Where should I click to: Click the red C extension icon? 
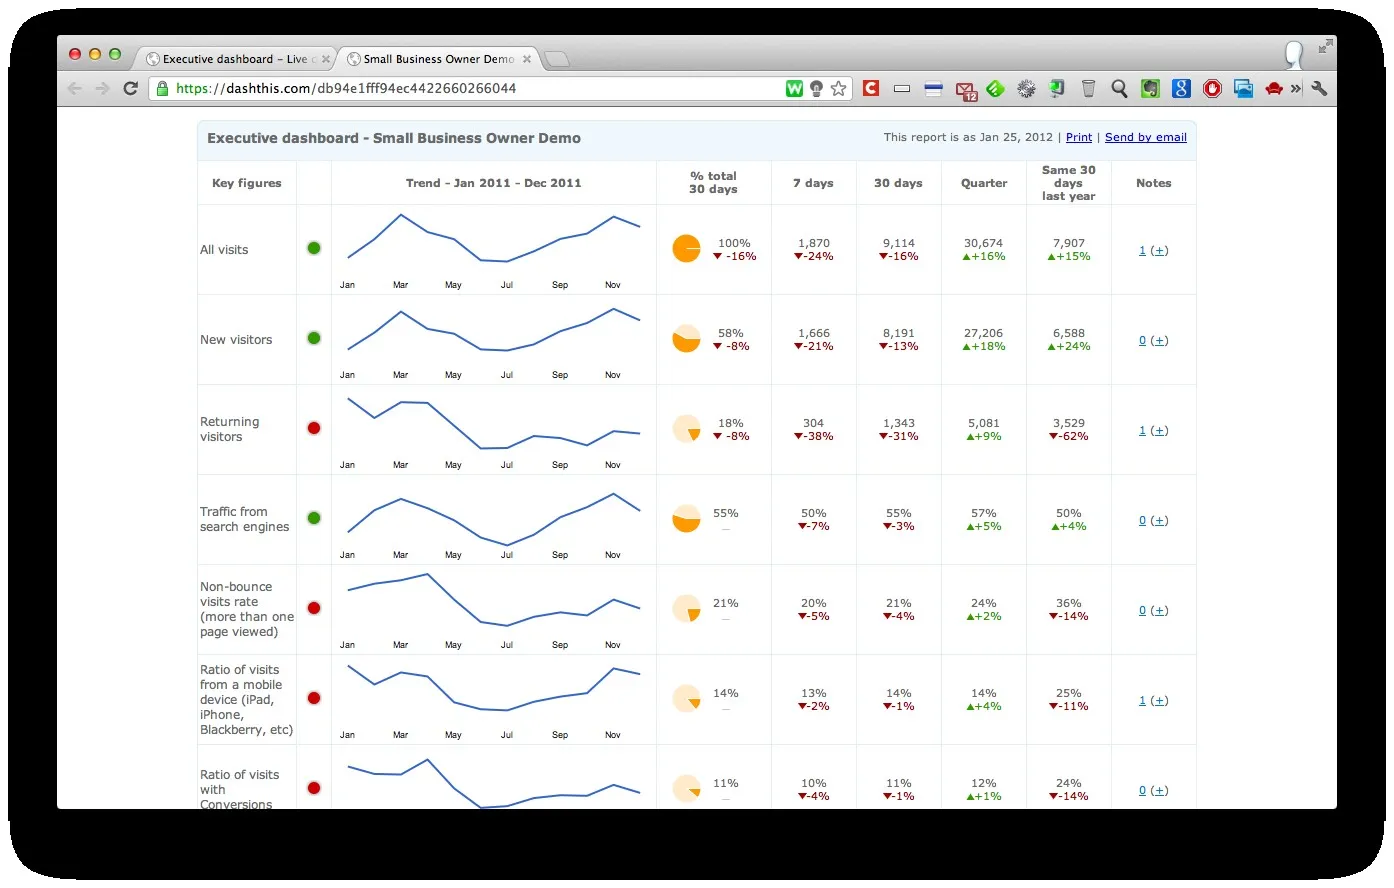(871, 88)
